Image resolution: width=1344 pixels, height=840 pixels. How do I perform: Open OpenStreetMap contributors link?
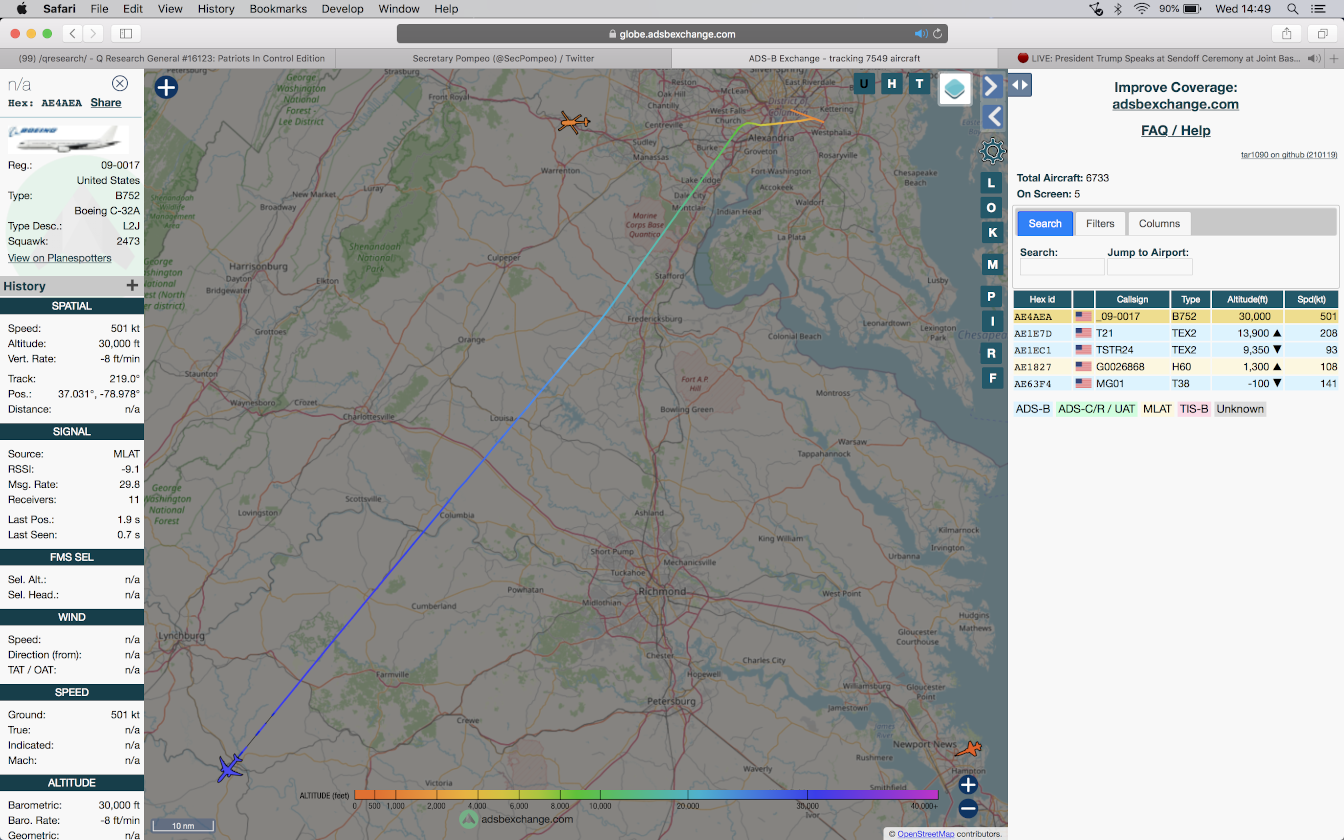pyautogui.click(x=925, y=833)
